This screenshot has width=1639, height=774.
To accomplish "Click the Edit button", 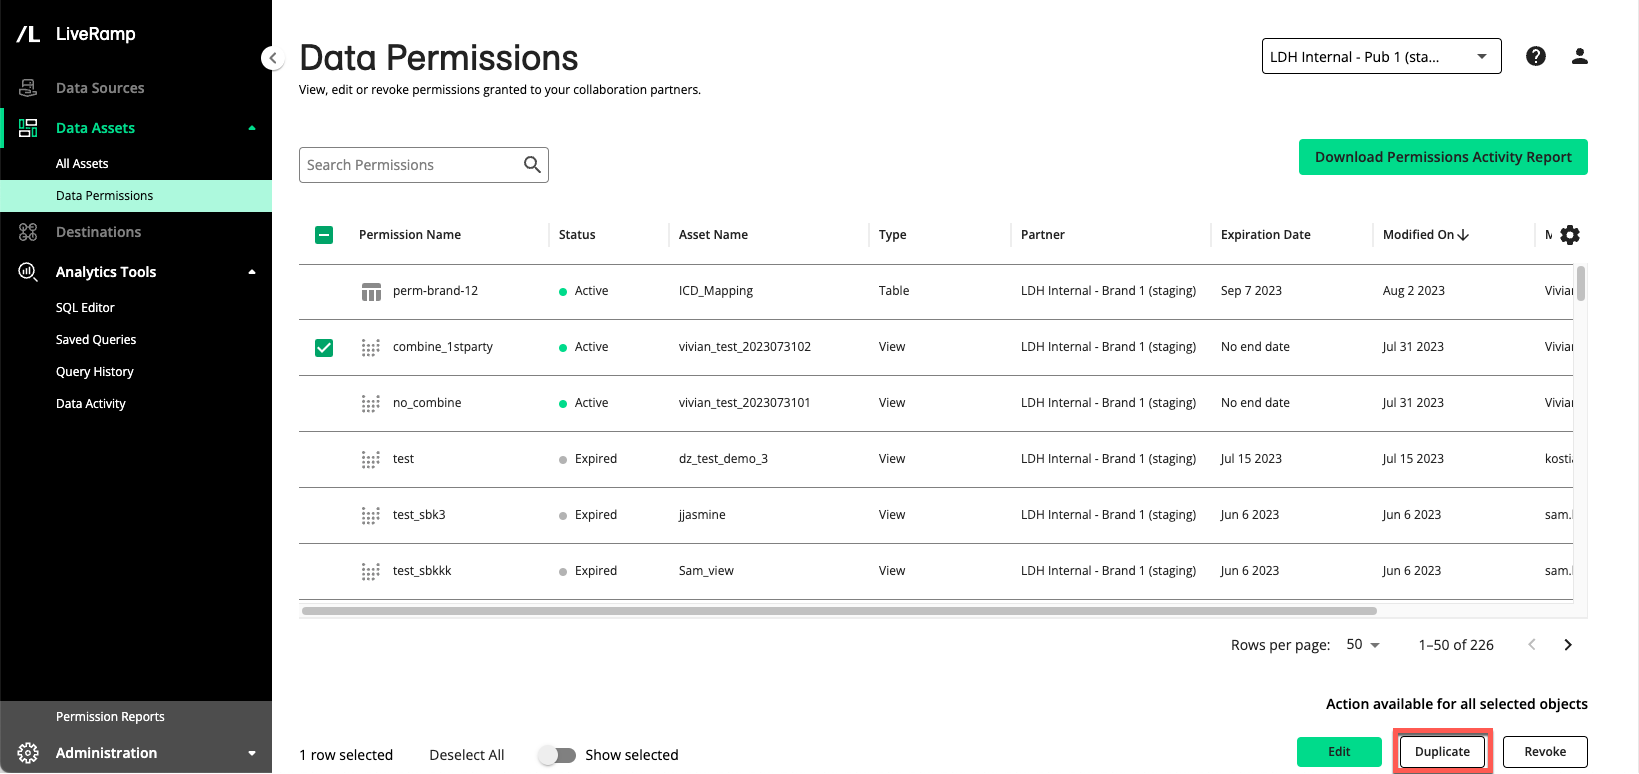I will [1339, 752].
